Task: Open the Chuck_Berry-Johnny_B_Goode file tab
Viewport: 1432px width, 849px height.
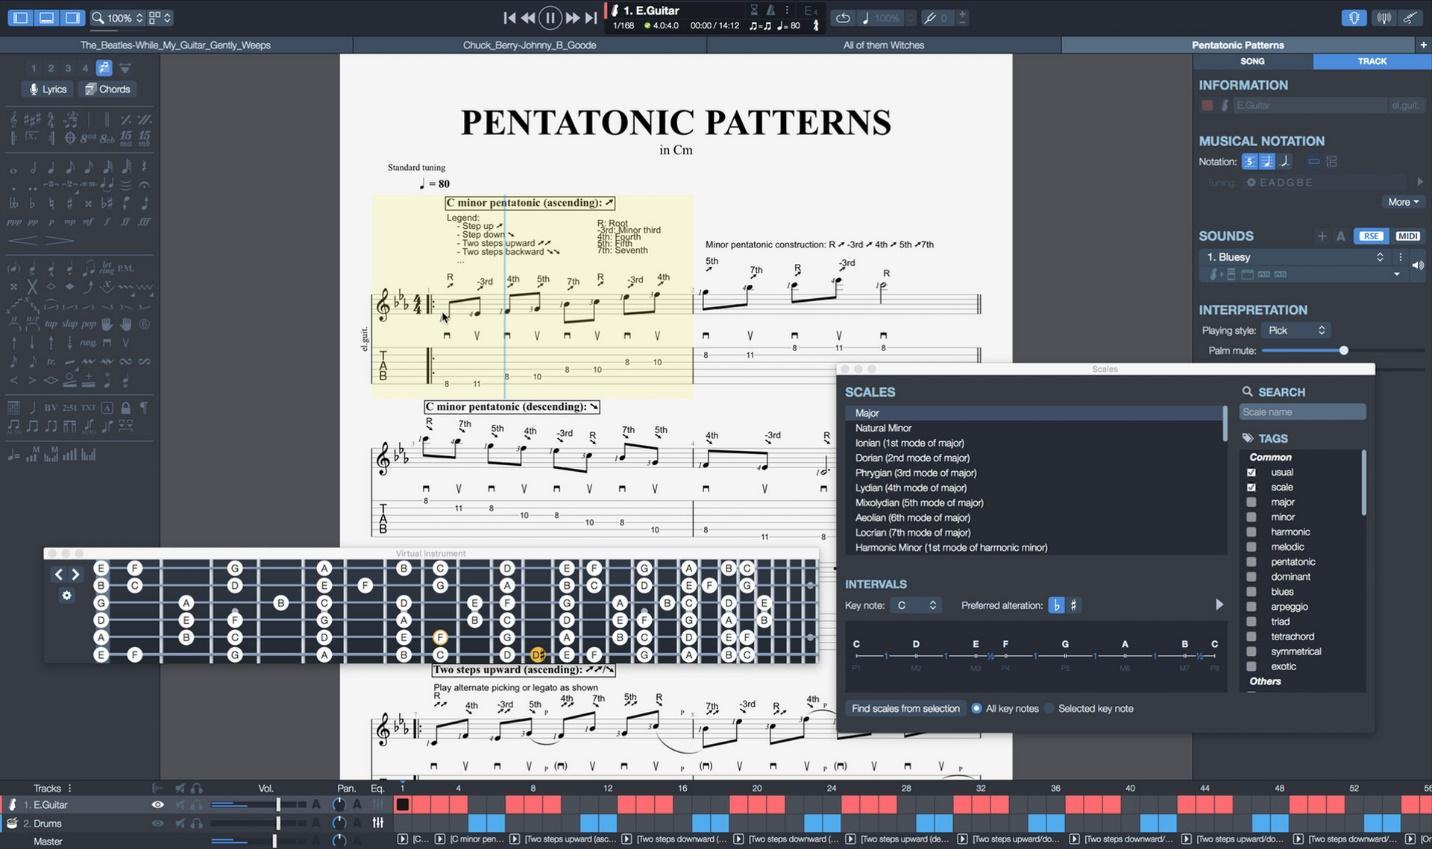Action: point(529,45)
